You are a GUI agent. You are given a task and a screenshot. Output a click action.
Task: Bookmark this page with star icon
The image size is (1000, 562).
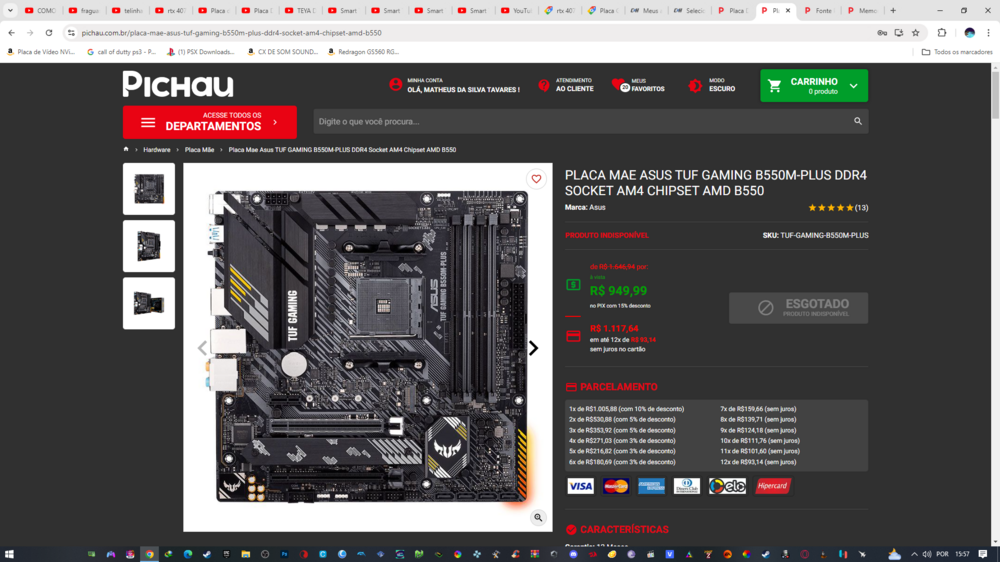915,32
